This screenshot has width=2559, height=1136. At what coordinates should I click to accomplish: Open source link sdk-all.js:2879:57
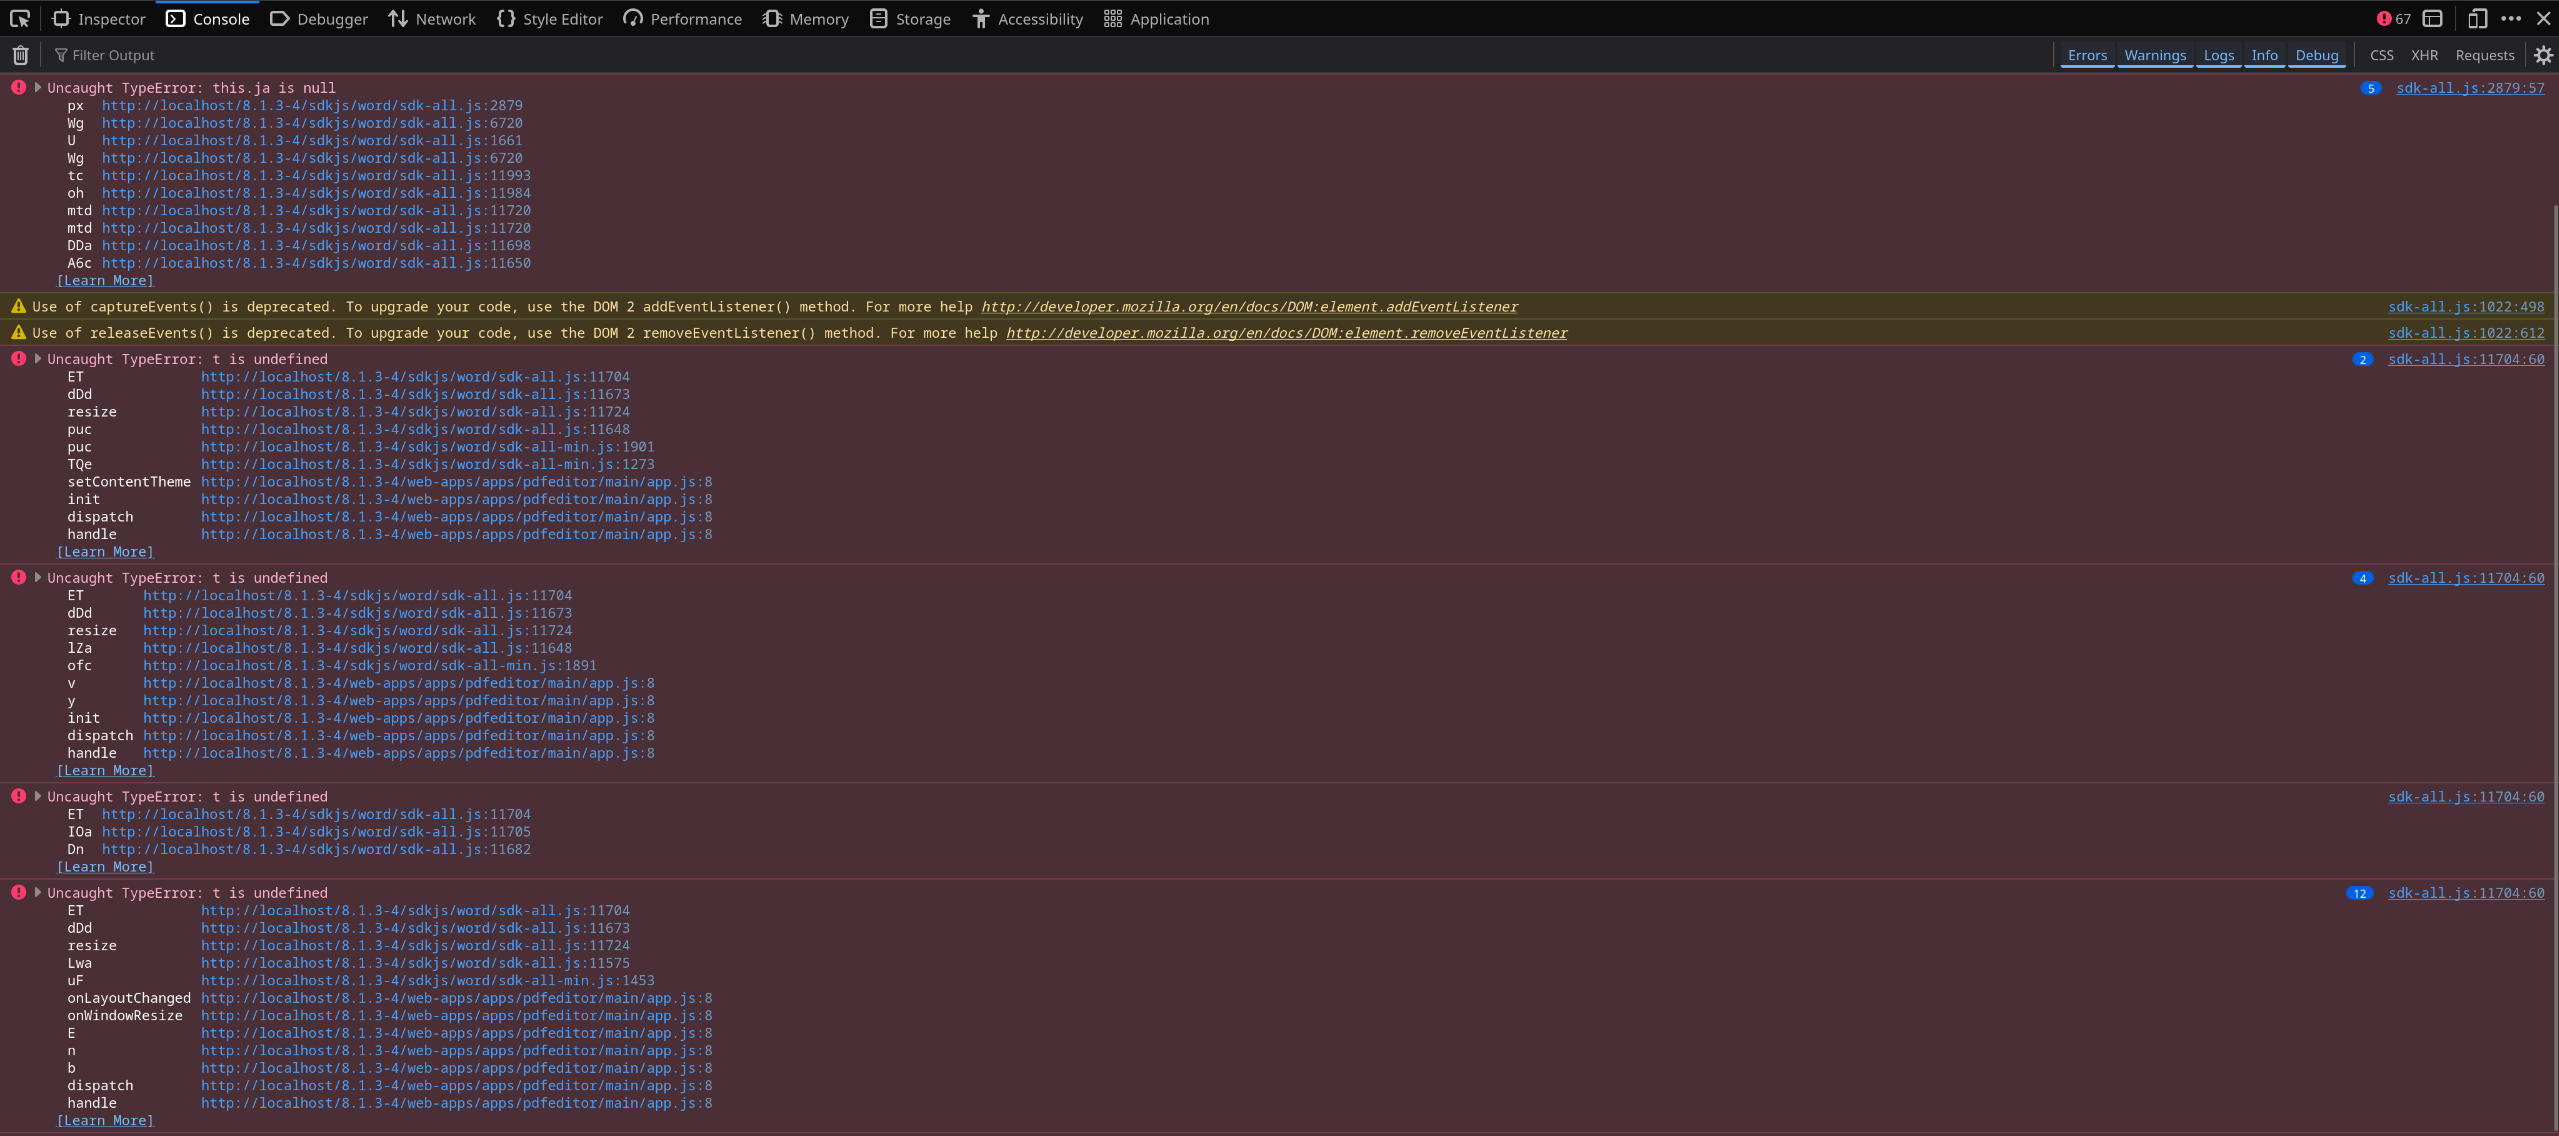pyautogui.click(x=2469, y=88)
